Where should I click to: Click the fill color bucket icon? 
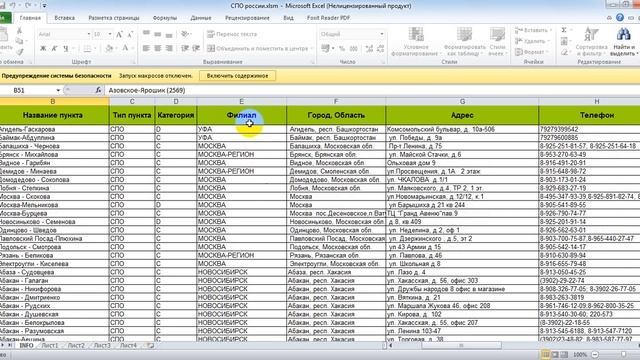tap(109, 49)
